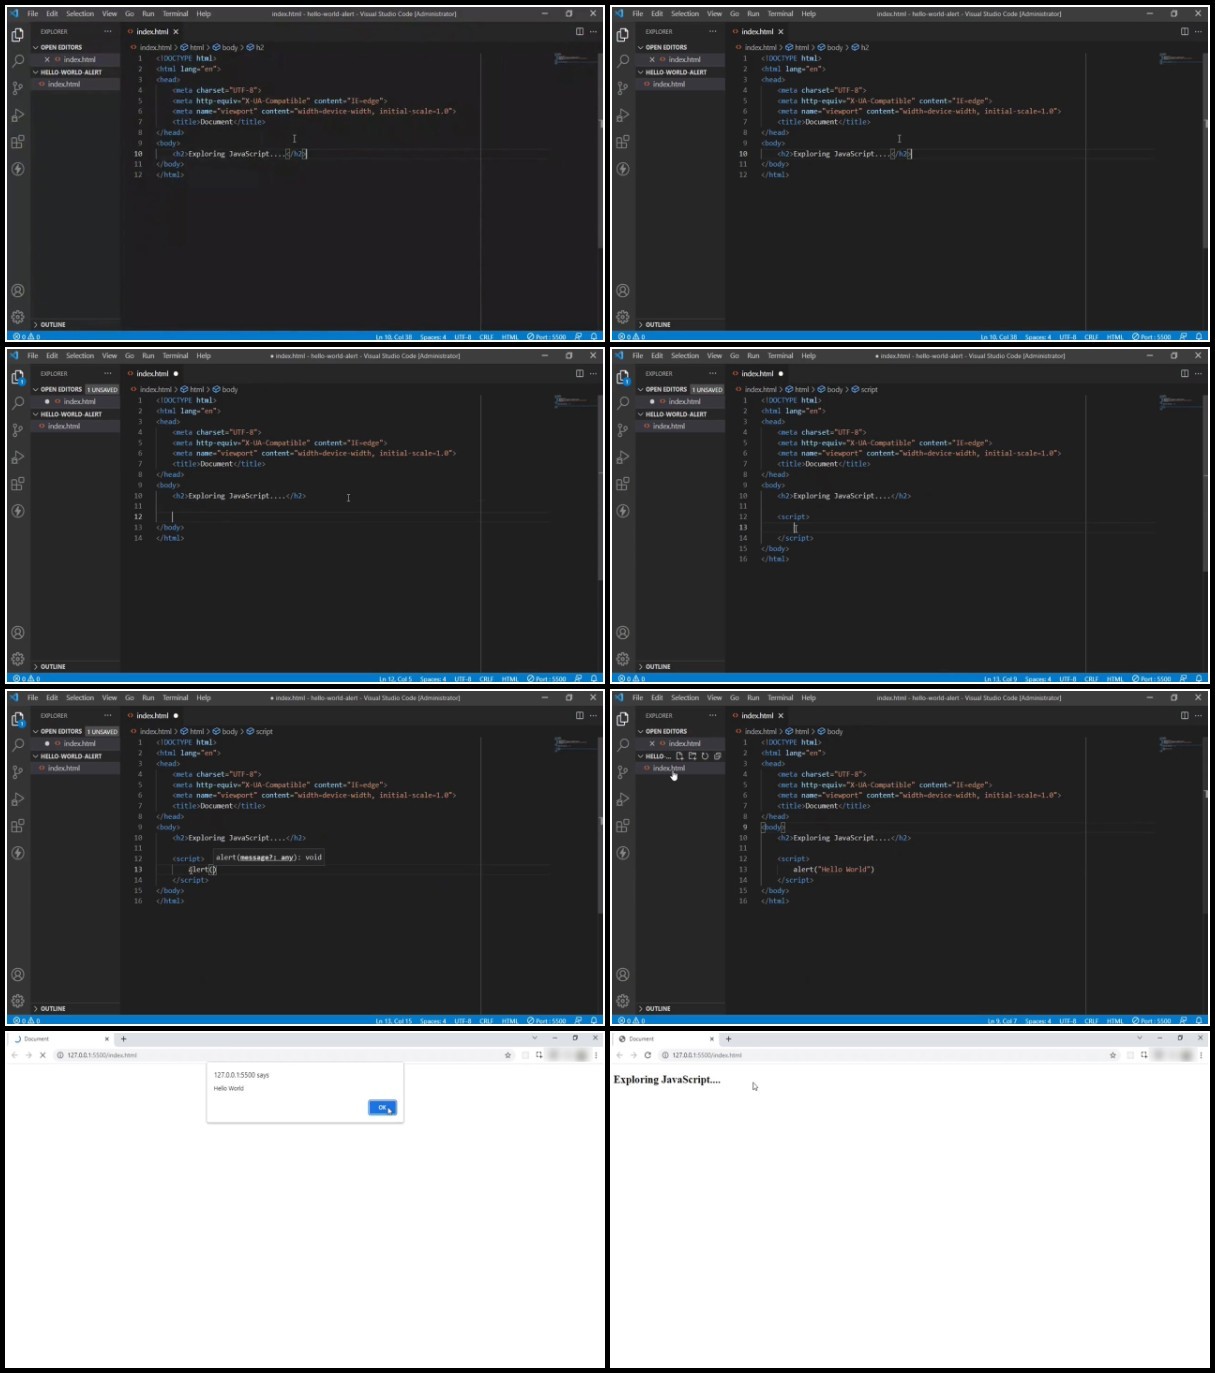Open Selection menu in top-left VS Code window

80,14
